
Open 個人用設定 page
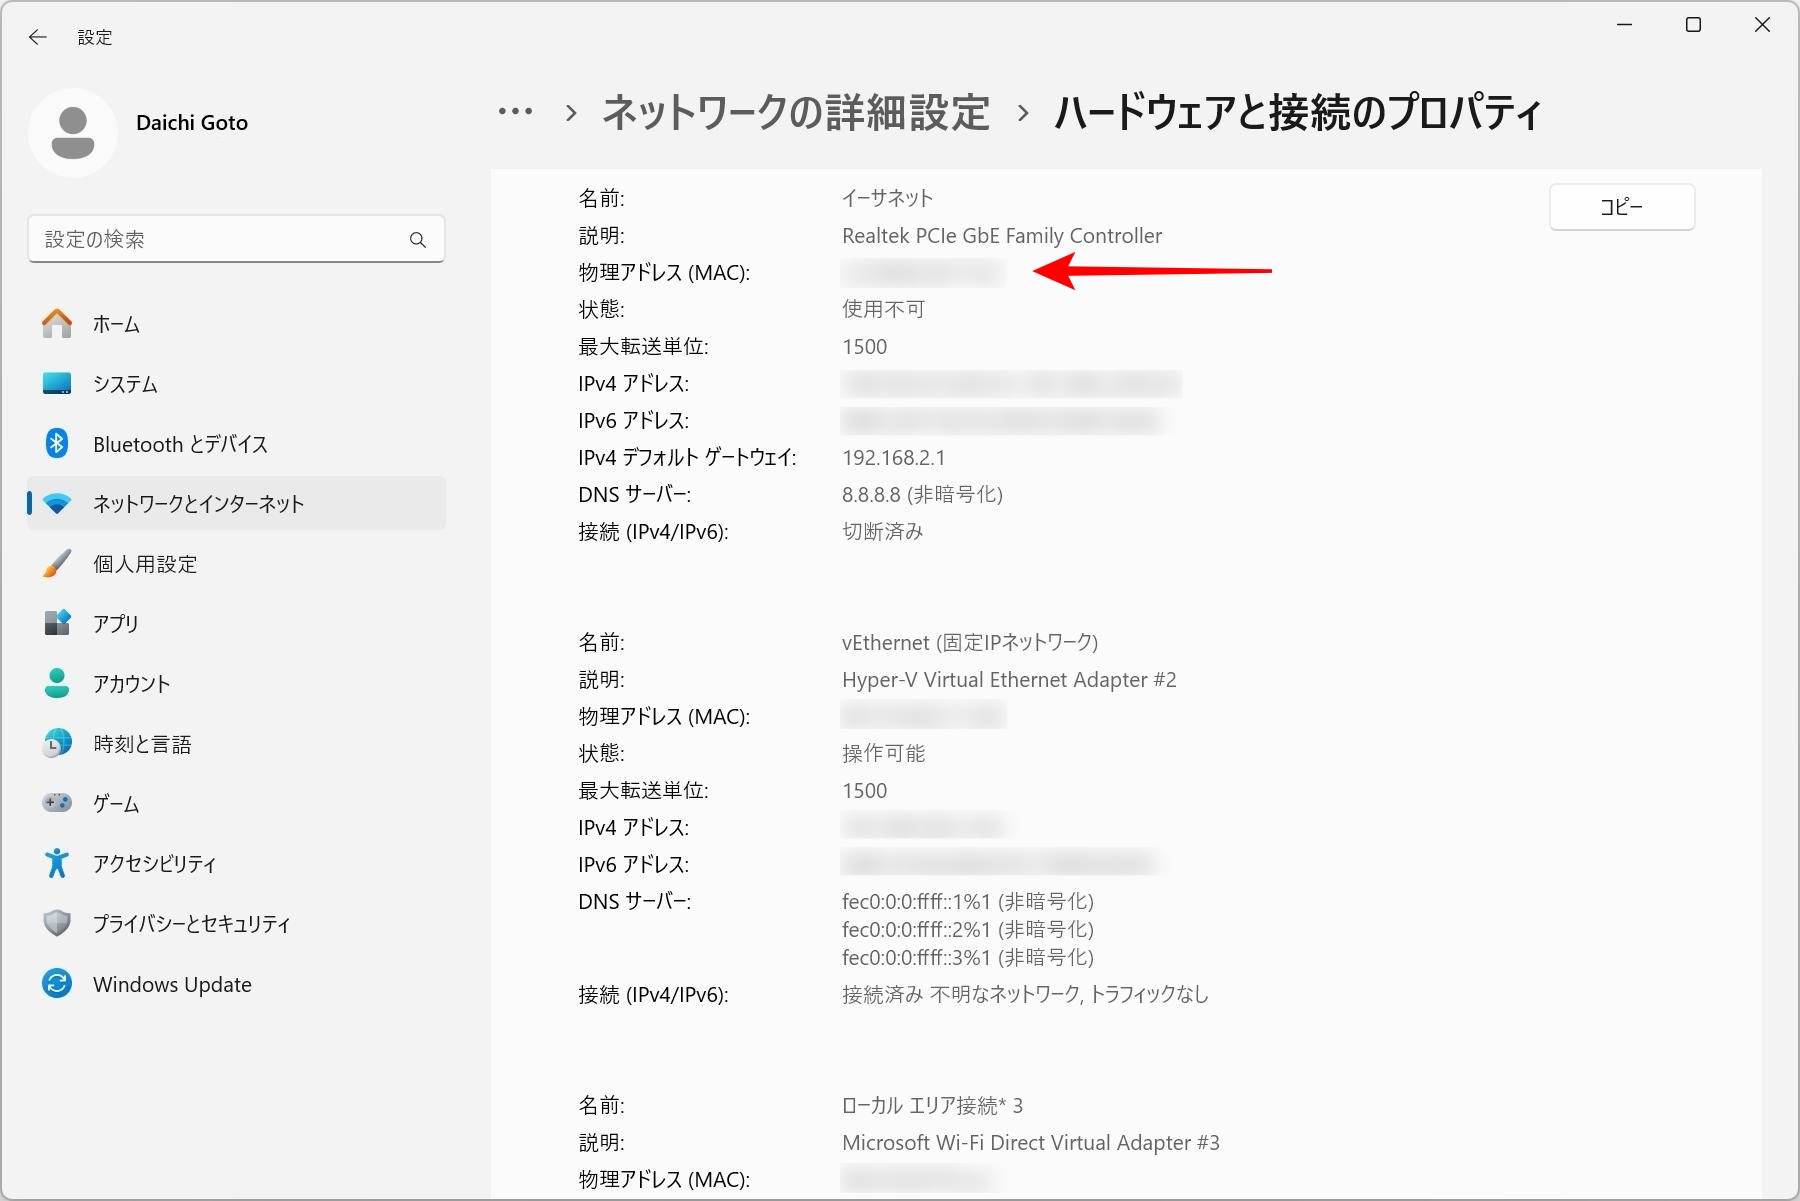[236, 564]
